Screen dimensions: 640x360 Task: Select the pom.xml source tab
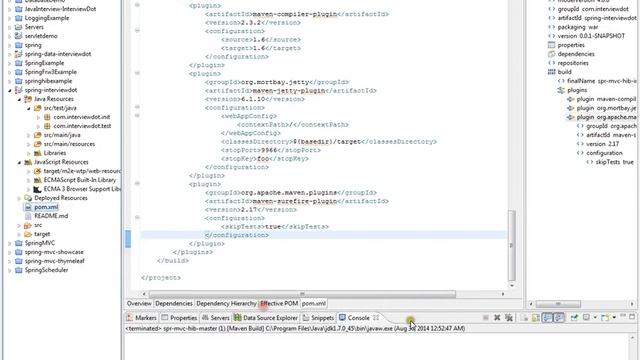pos(313,303)
